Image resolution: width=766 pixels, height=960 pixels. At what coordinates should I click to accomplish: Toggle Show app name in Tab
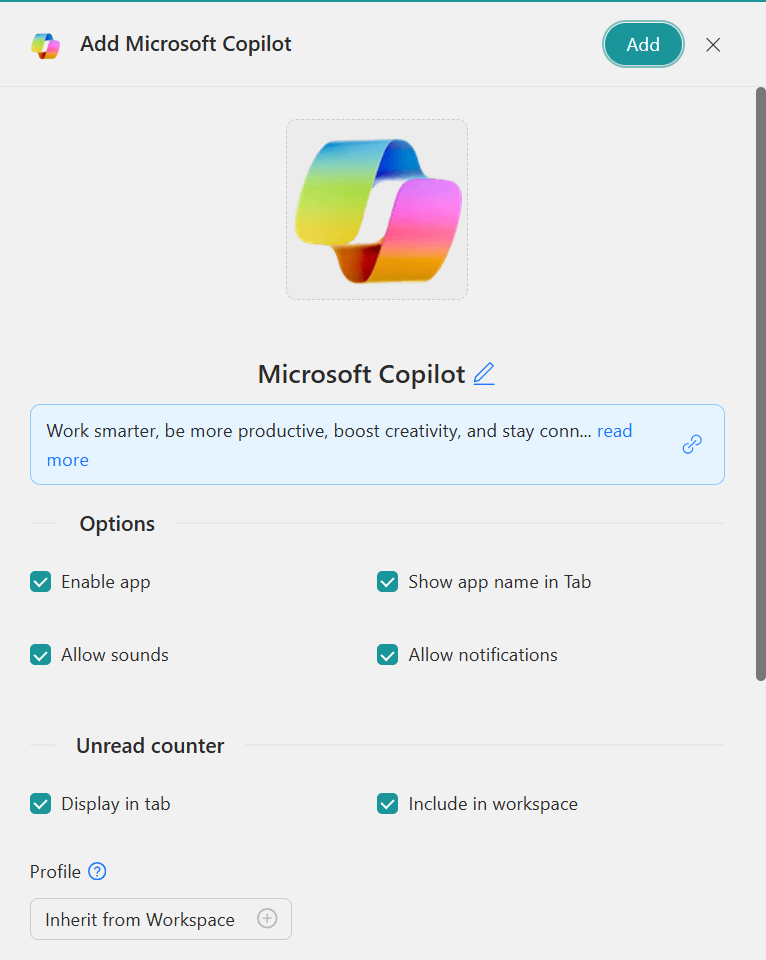click(x=388, y=582)
